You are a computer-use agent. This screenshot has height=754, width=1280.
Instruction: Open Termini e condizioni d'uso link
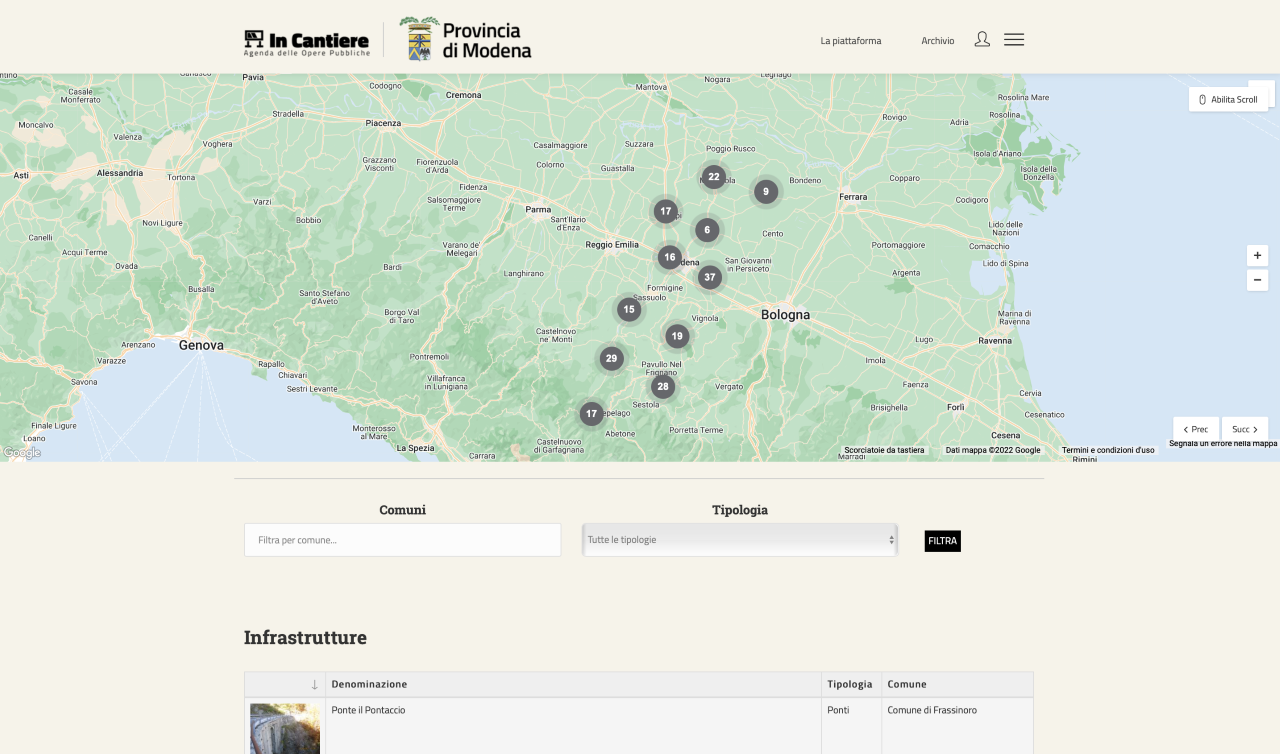tap(1108, 450)
